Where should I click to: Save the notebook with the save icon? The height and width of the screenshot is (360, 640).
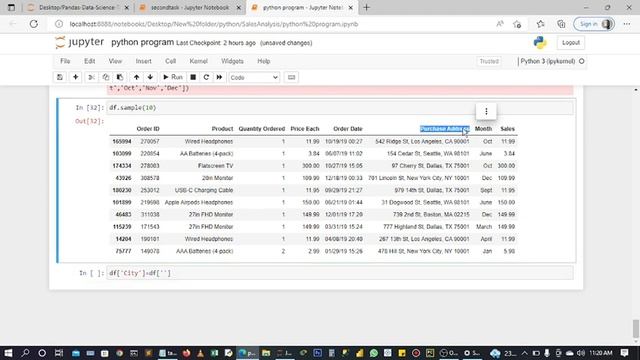point(60,77)
